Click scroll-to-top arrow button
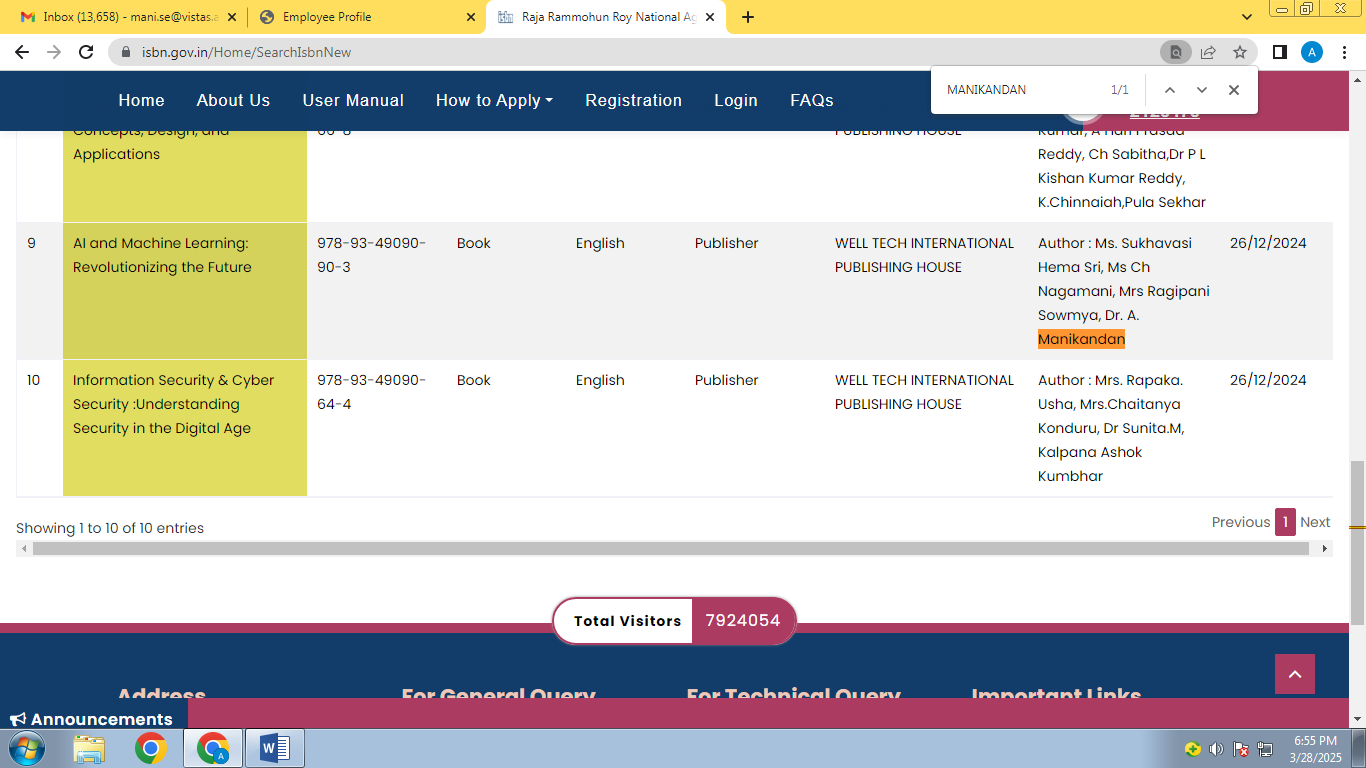Viewport: 1366px width, 768px height. coord(1294,674)
